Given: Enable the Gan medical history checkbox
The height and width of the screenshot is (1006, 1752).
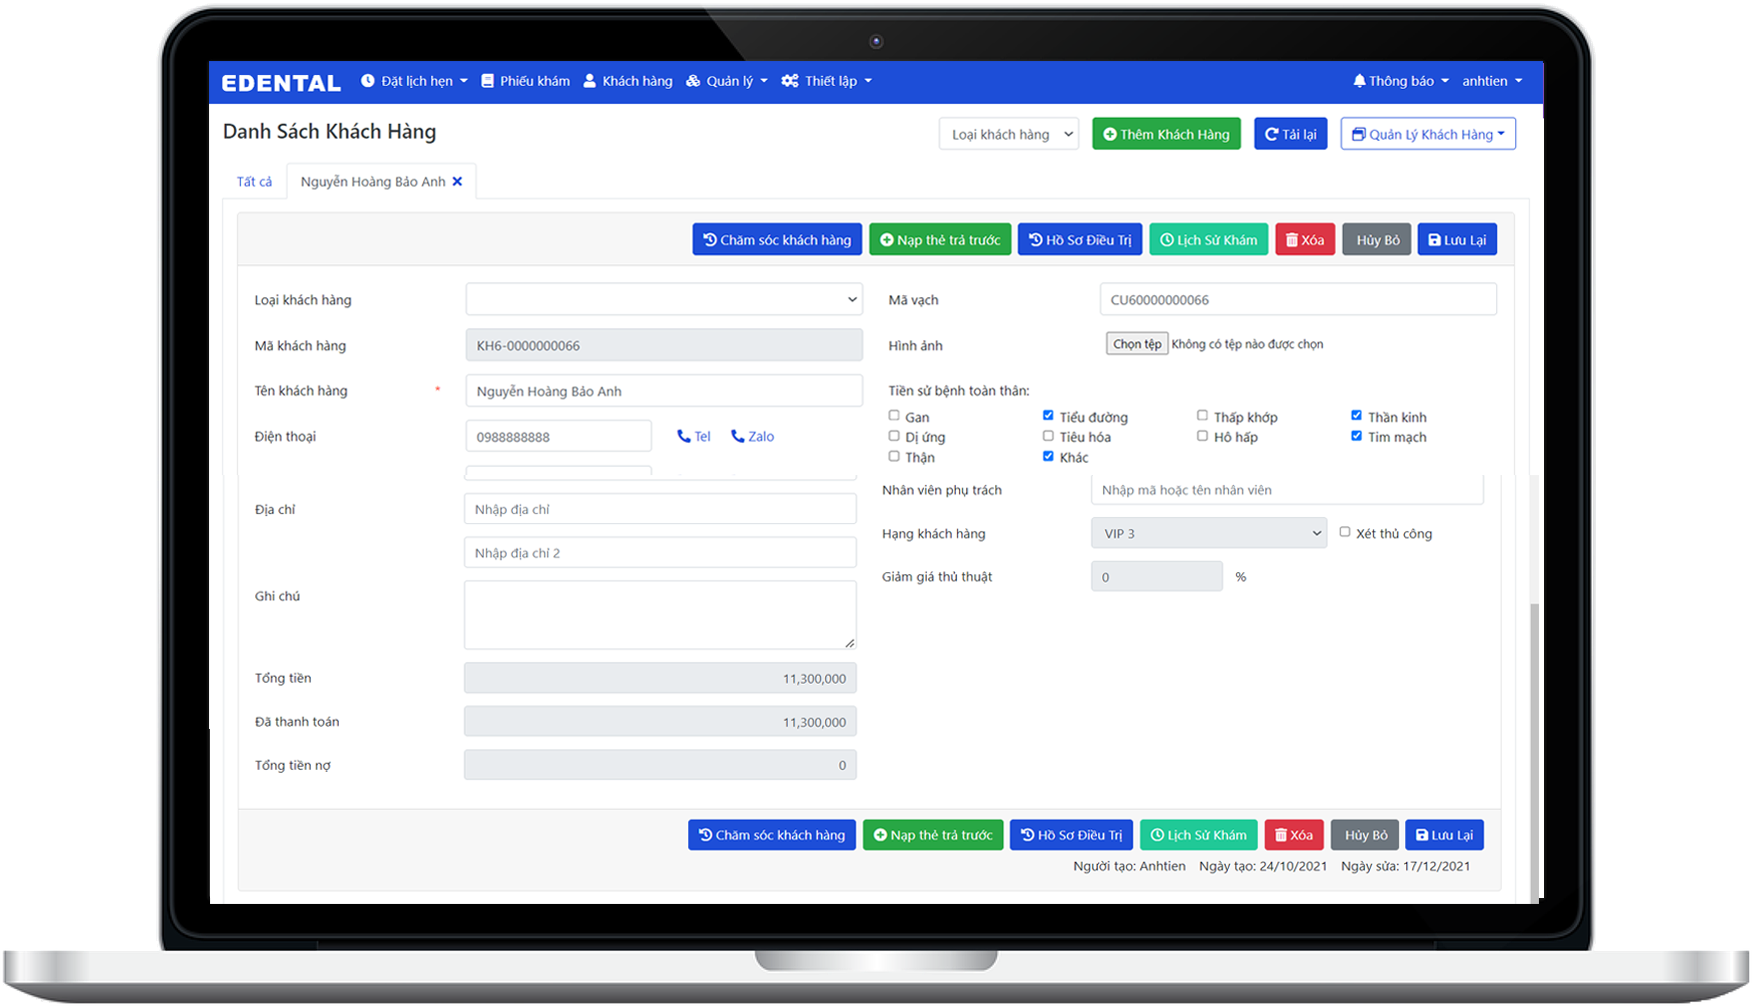Looking at the screenshot, I should [894, 415].
